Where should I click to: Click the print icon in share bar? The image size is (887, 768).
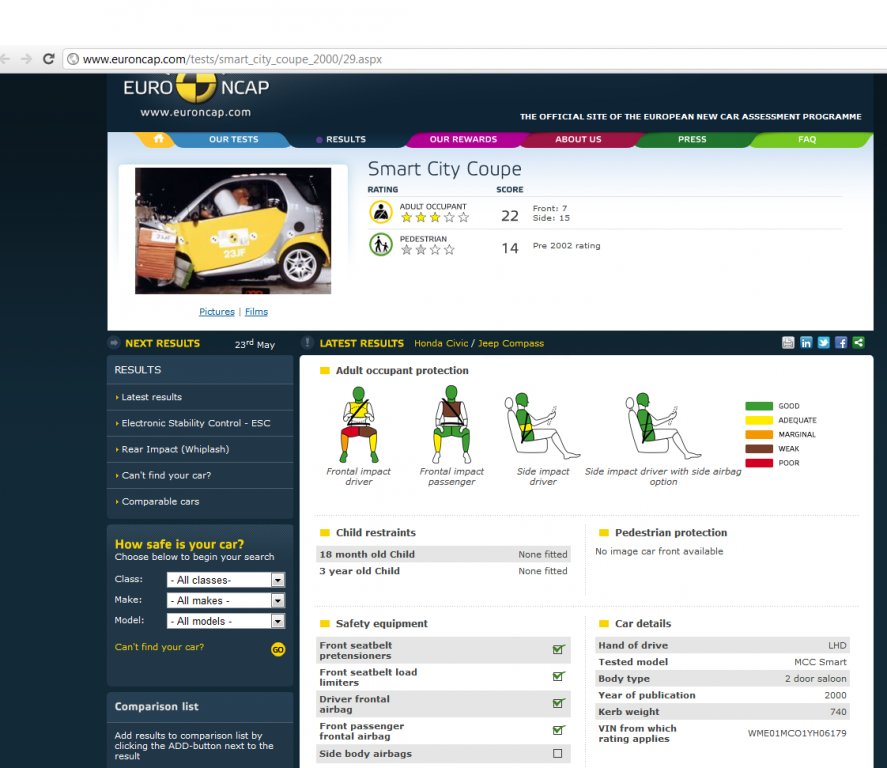tap(788, 343)
